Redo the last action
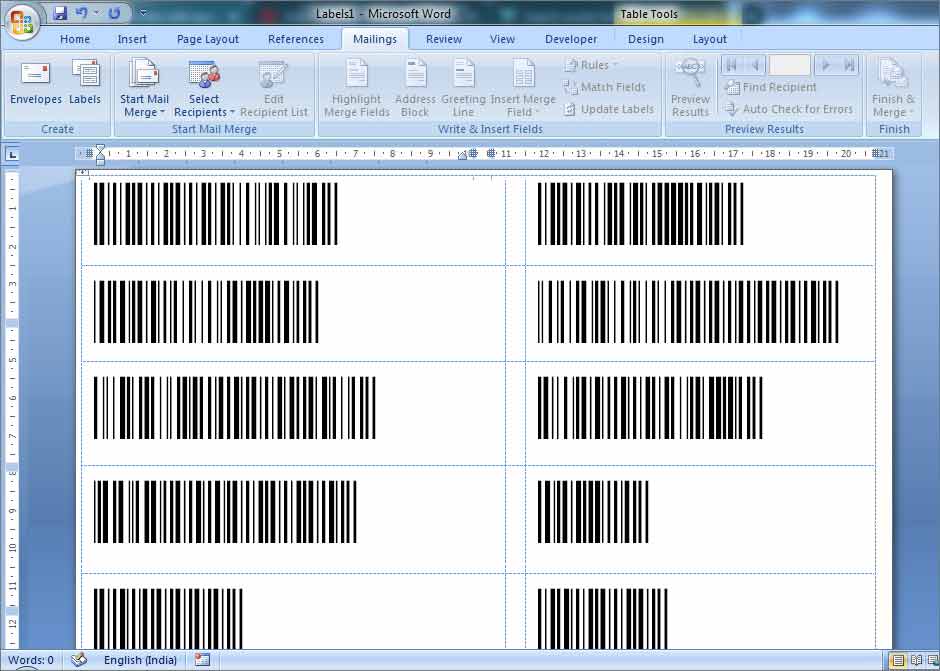Screen dimensions: 940x671 point(113,13)
